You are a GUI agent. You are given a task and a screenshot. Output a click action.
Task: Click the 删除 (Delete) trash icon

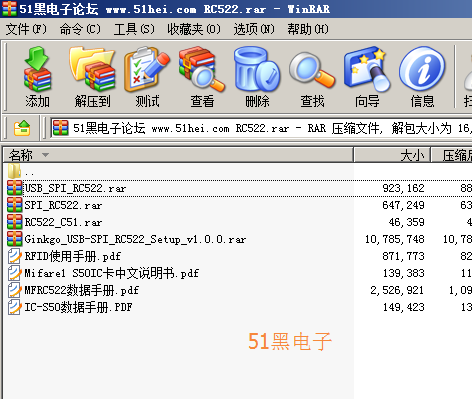(257, 77)
